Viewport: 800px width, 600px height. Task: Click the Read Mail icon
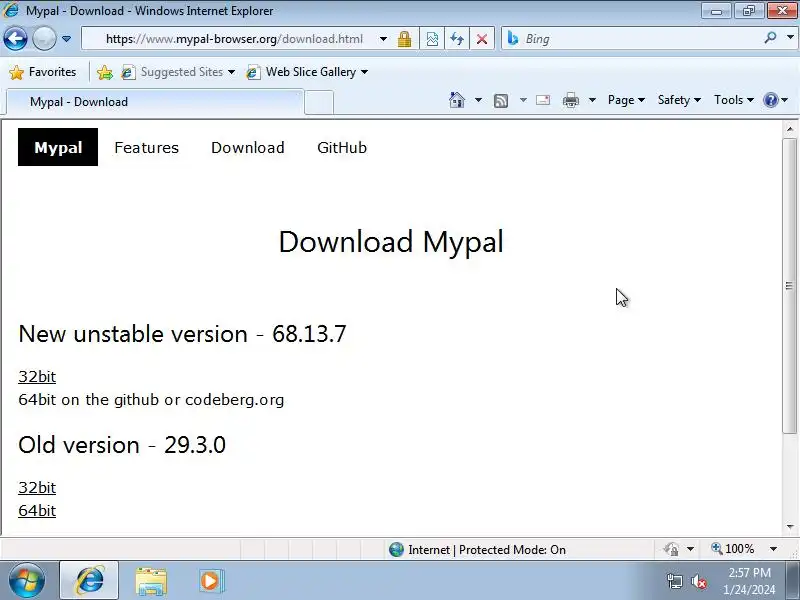click(x=543, y=100)
